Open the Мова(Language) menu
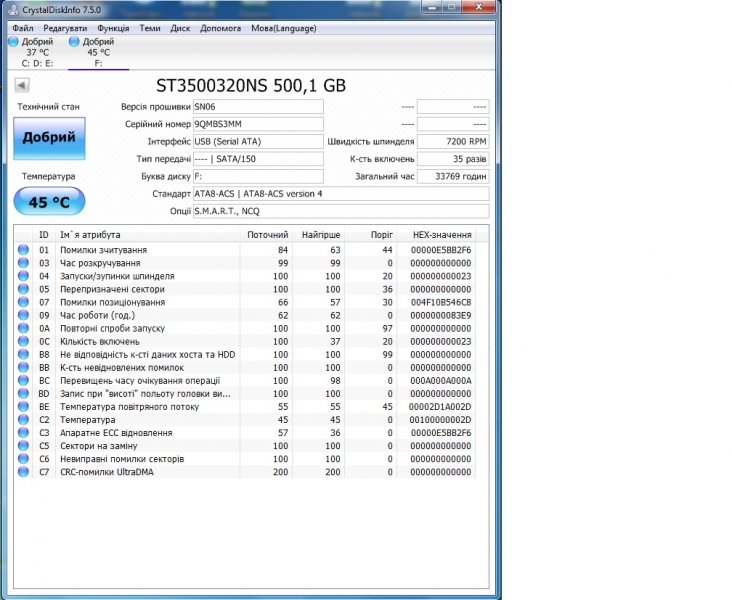The image size is (732, 600). point(283,28)
